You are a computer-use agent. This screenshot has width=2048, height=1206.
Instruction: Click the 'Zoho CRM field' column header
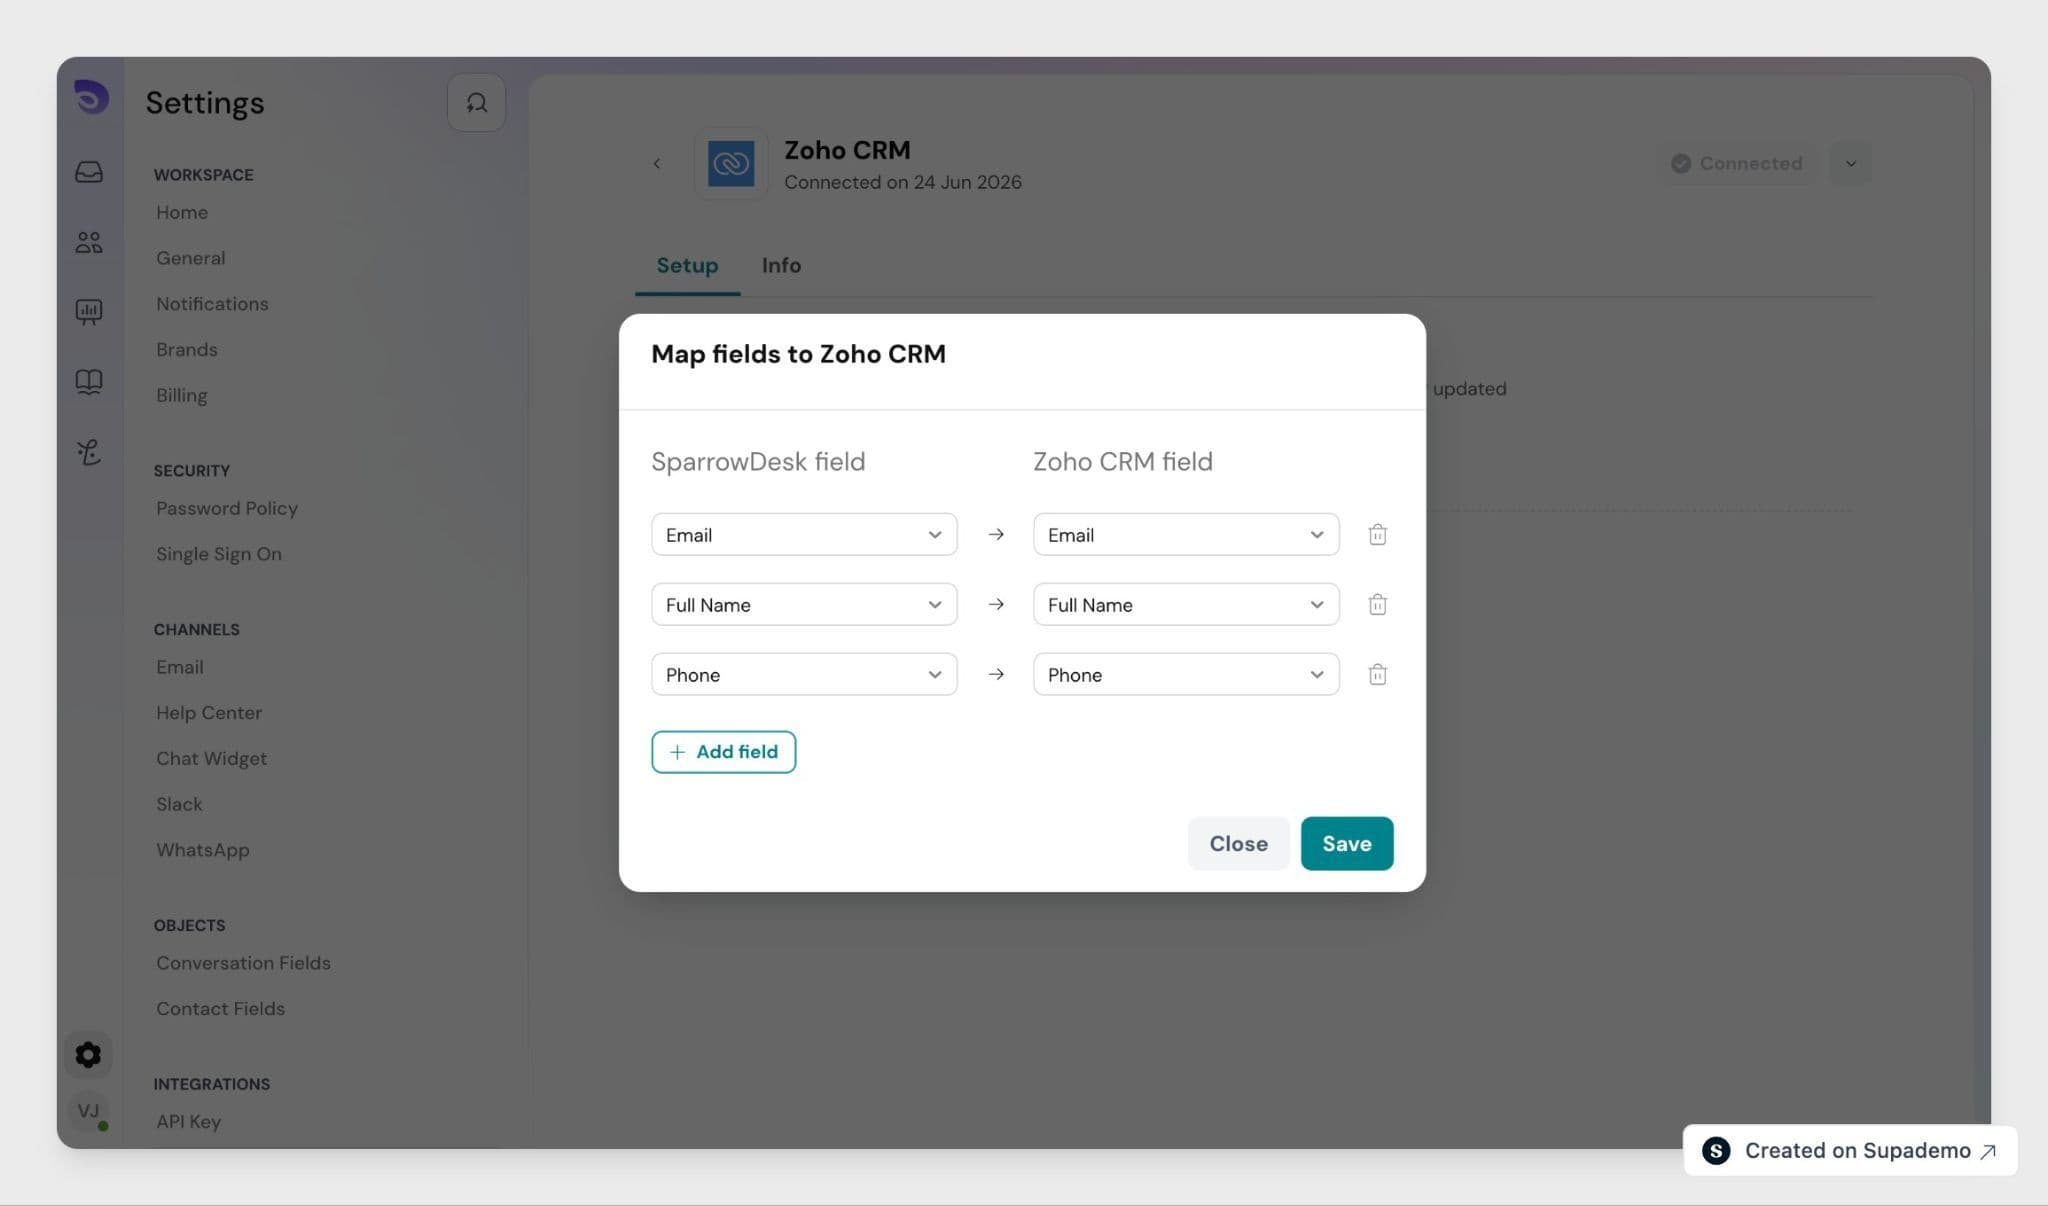1123,461
